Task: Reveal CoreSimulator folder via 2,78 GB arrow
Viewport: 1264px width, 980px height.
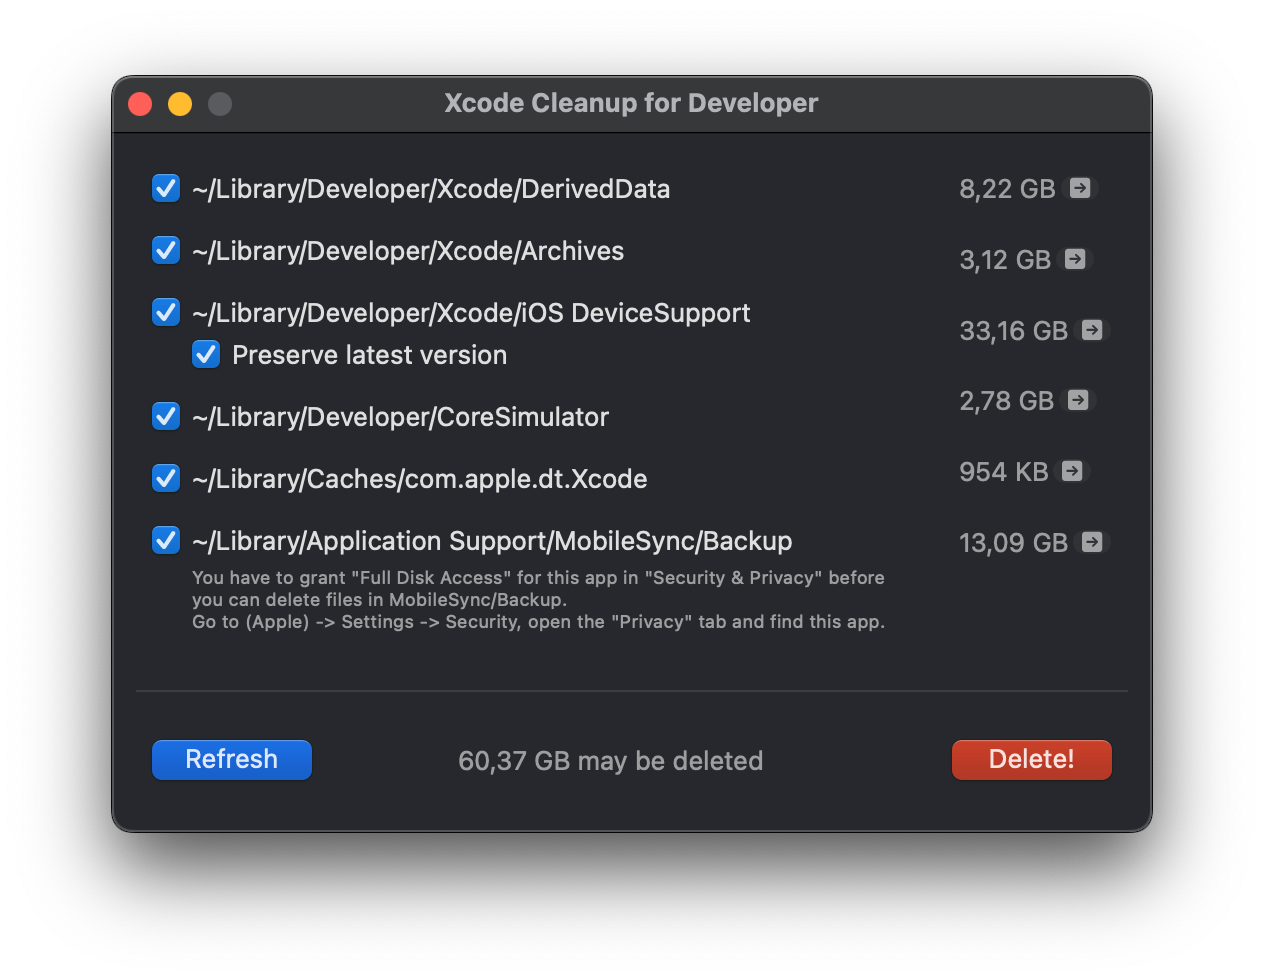Action: tap(1078, 400)
